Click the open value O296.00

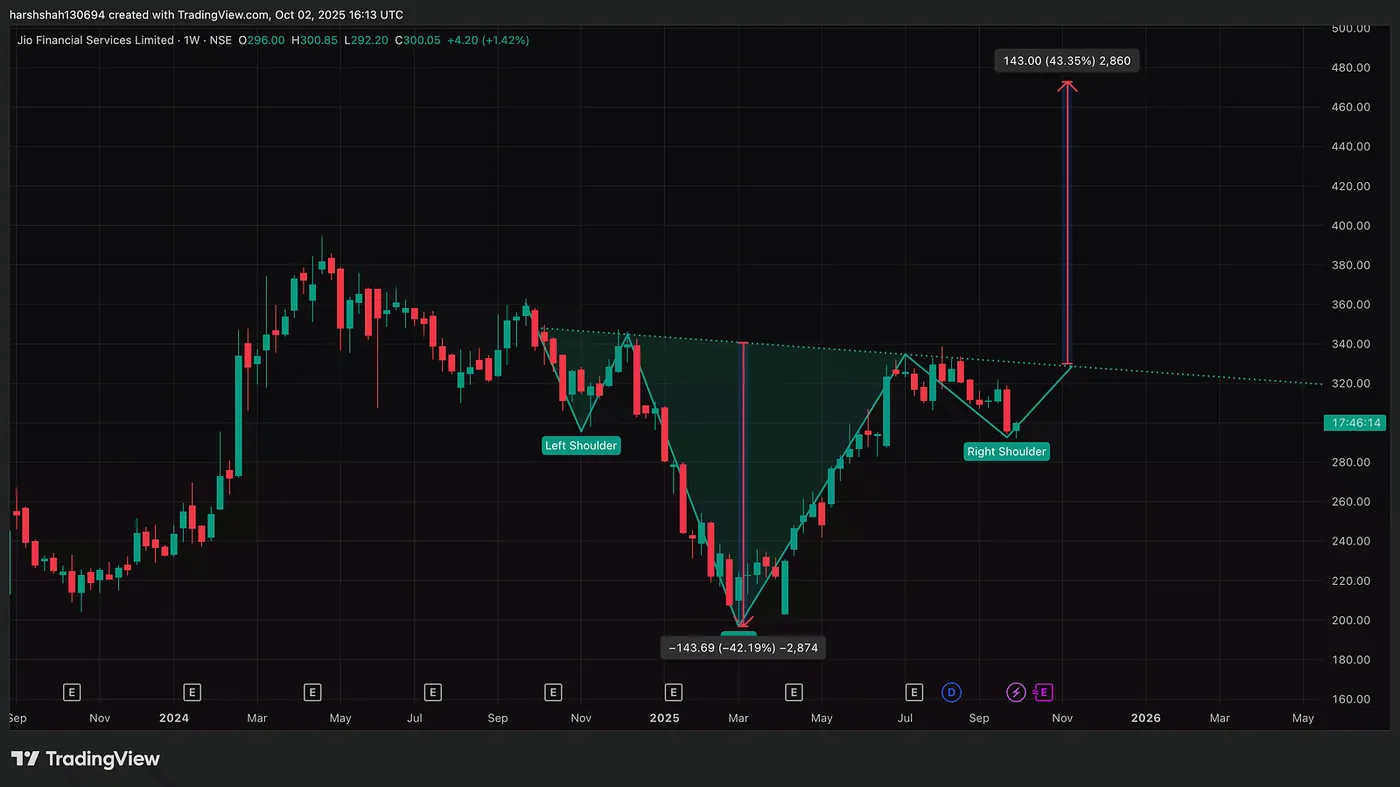tap(264, 40)
